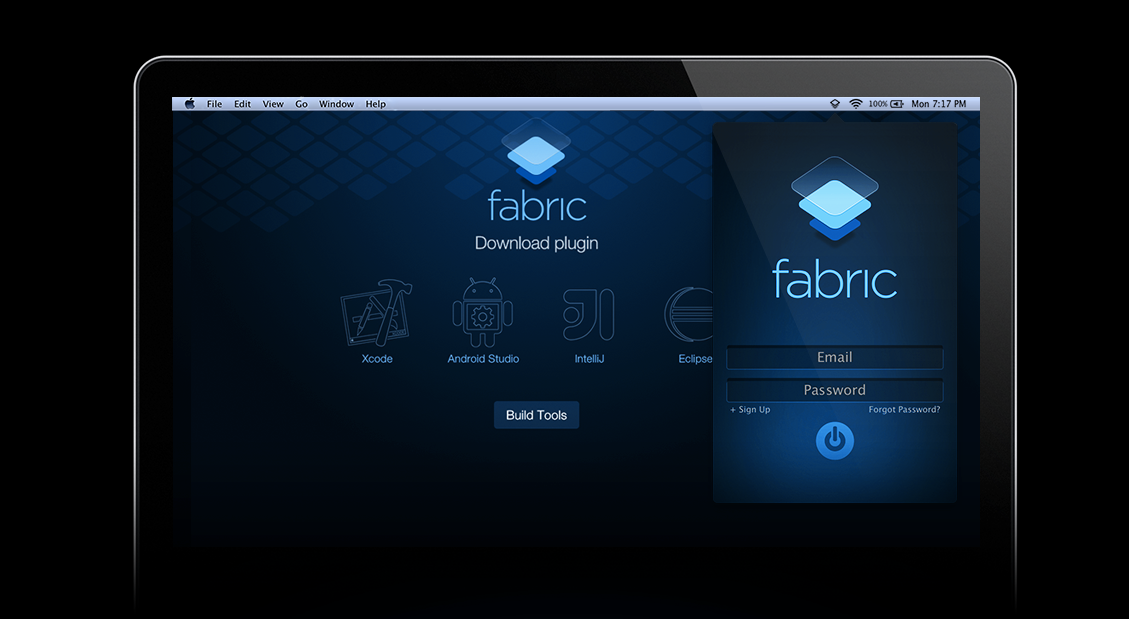Select the Android Studio plugin icon
The height and width of the screenshot is (619, 1129).
482,312
